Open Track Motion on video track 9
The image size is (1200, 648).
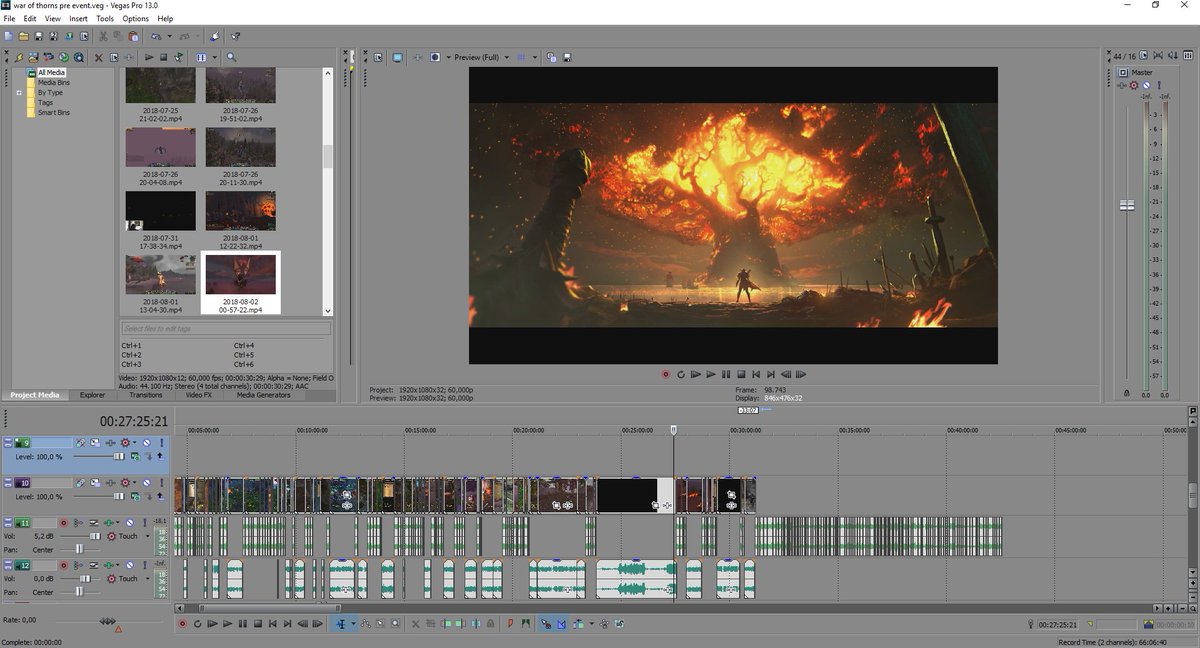pyautogui.click(x=95, y=442)
